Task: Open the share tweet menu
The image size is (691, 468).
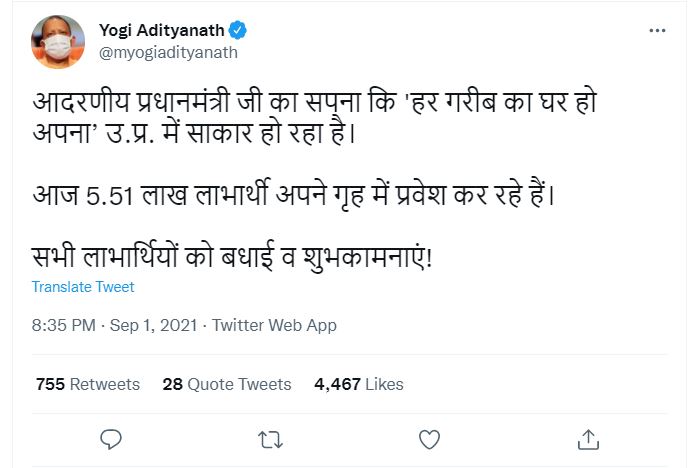Action: pos(588,438)
